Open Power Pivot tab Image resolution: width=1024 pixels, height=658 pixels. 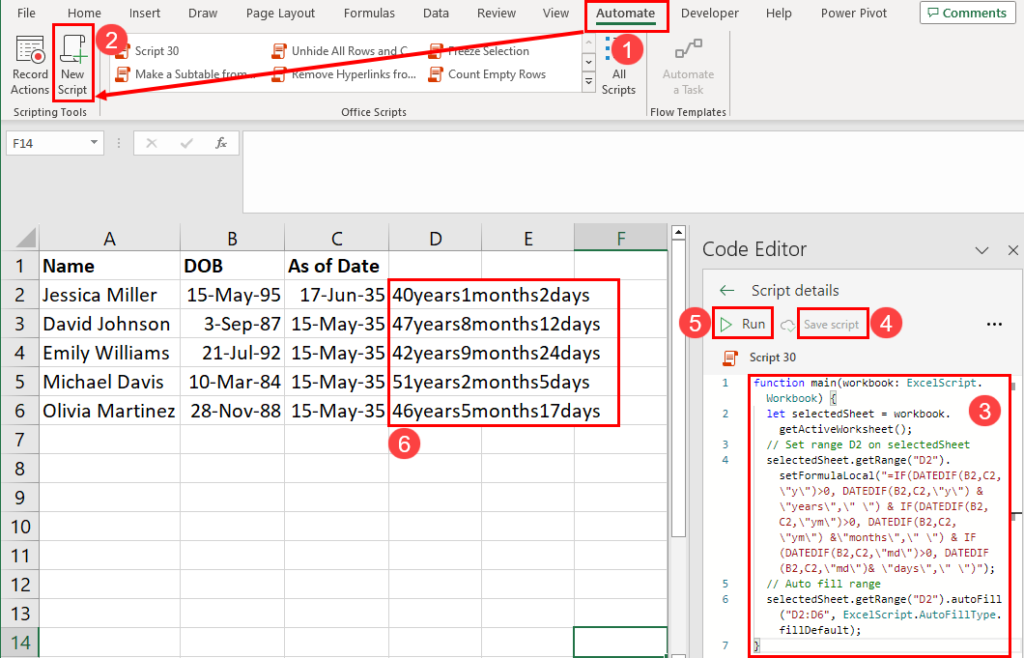click(x=854, y=13)
